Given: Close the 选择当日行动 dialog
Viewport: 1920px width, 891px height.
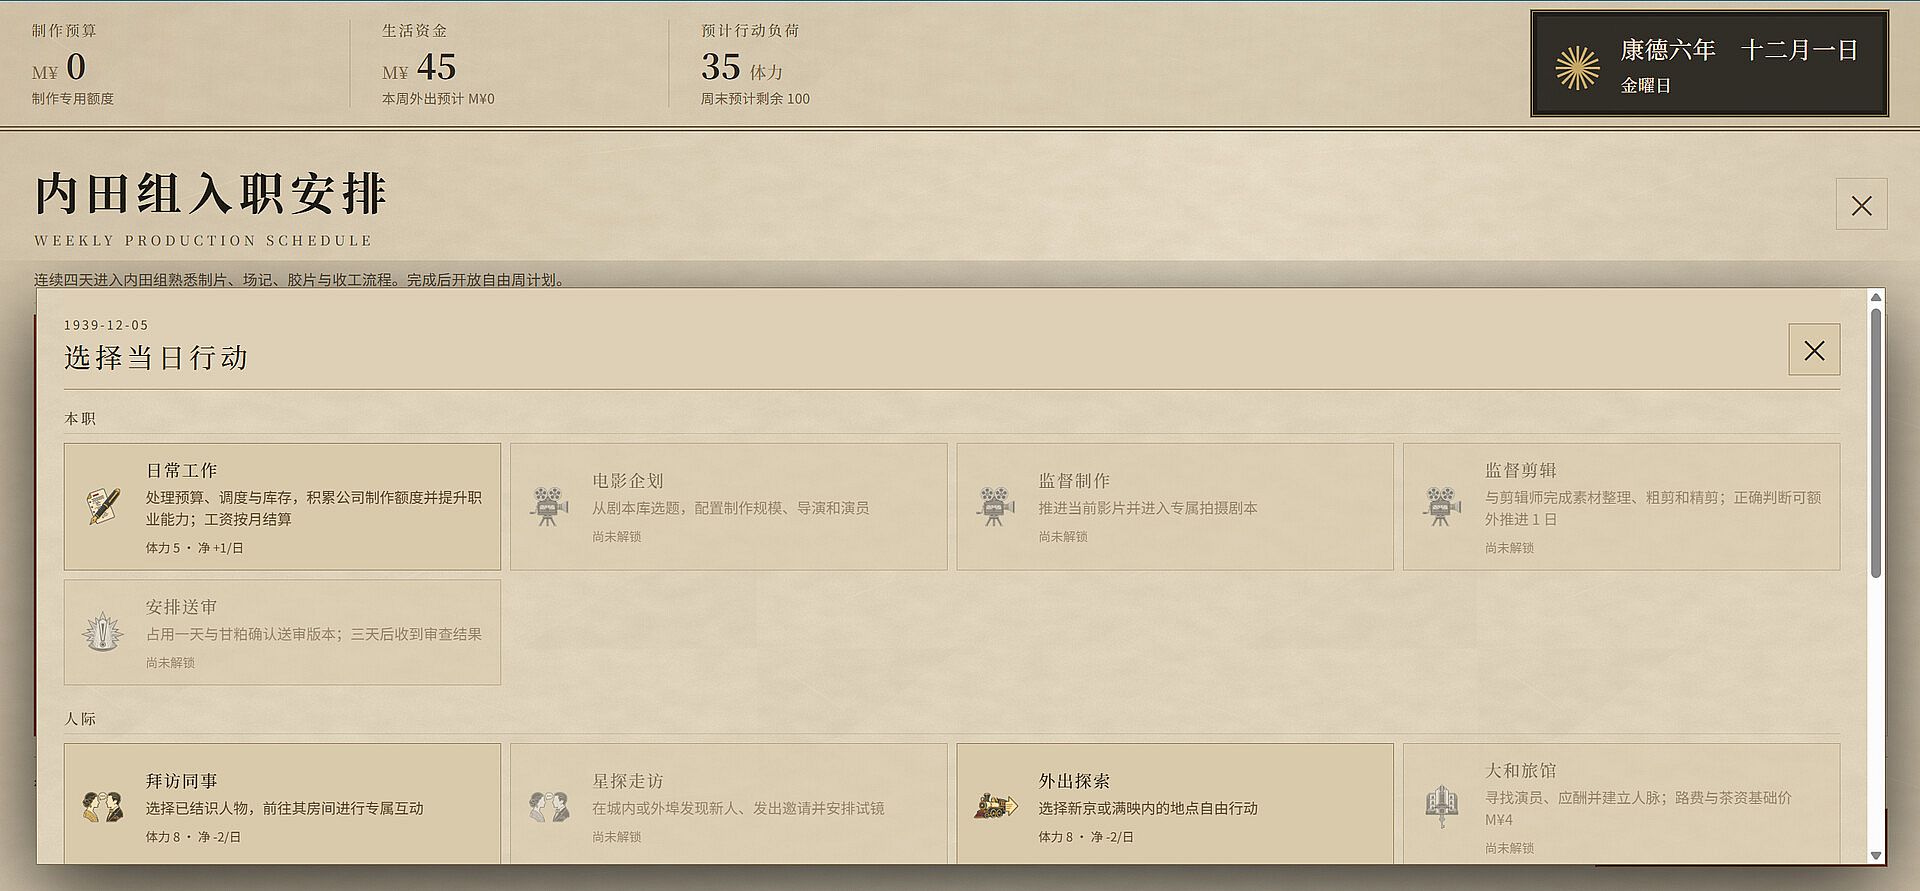Looking at the screenshot, I should (1814, 350).
